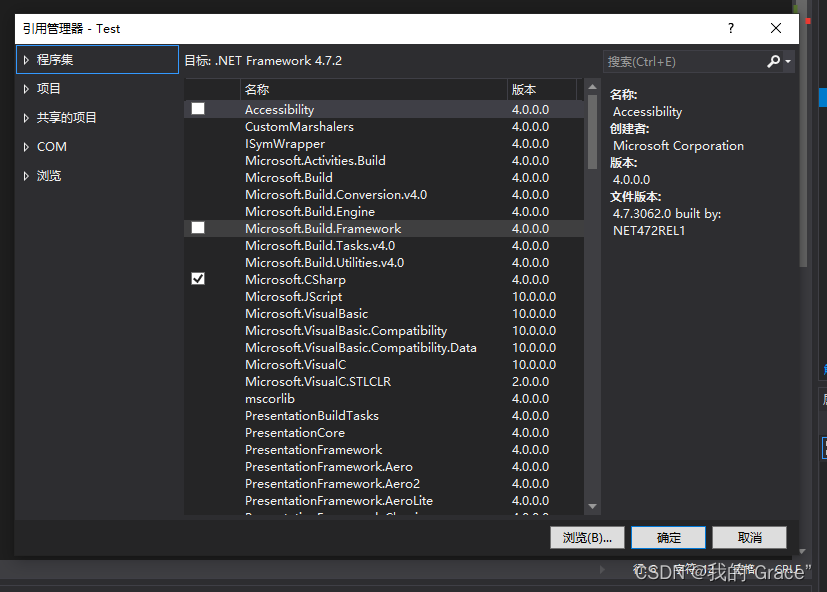Select the Microsoft.Activities.Build row
827x592 pixels.
(384, 160)
